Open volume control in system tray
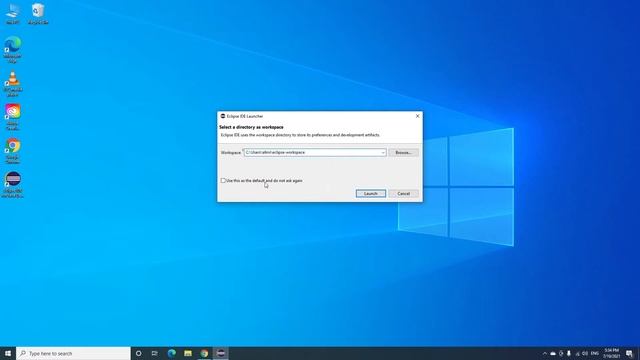Image resolution: width=640 pixels, height=360 pixels. (x=585, y=353)
